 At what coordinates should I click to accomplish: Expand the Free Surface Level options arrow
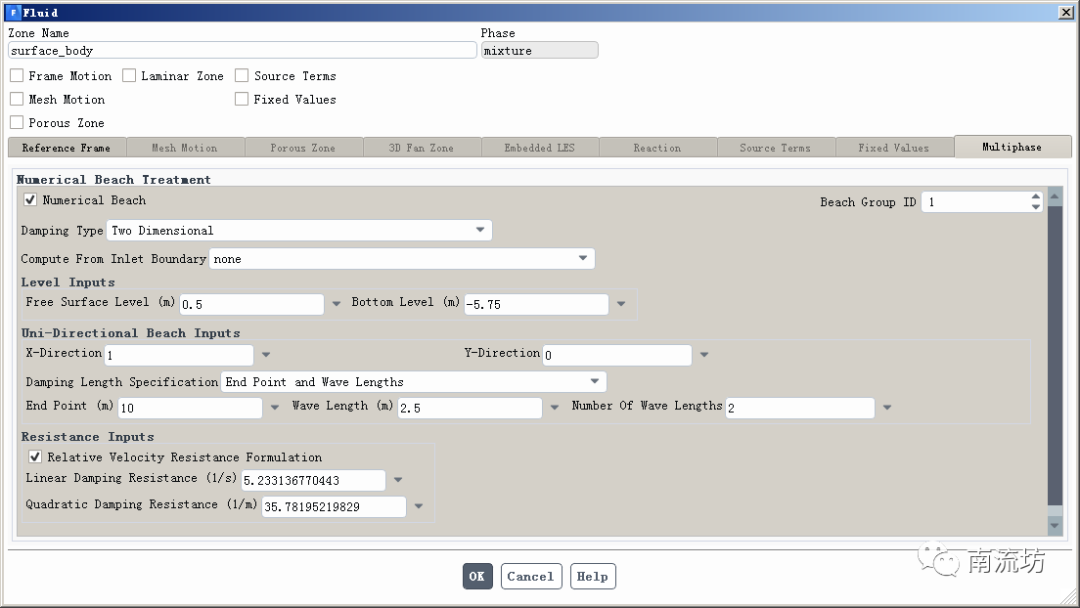336,304
